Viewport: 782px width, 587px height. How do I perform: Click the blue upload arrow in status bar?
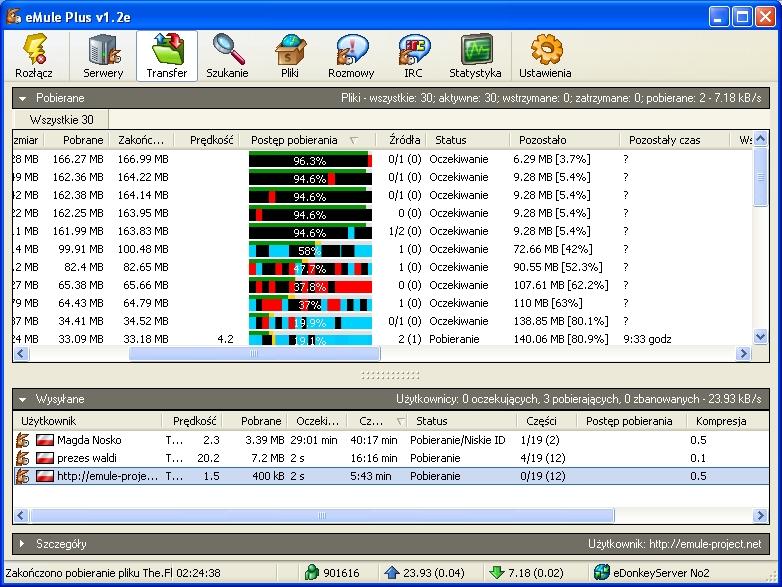392,573
